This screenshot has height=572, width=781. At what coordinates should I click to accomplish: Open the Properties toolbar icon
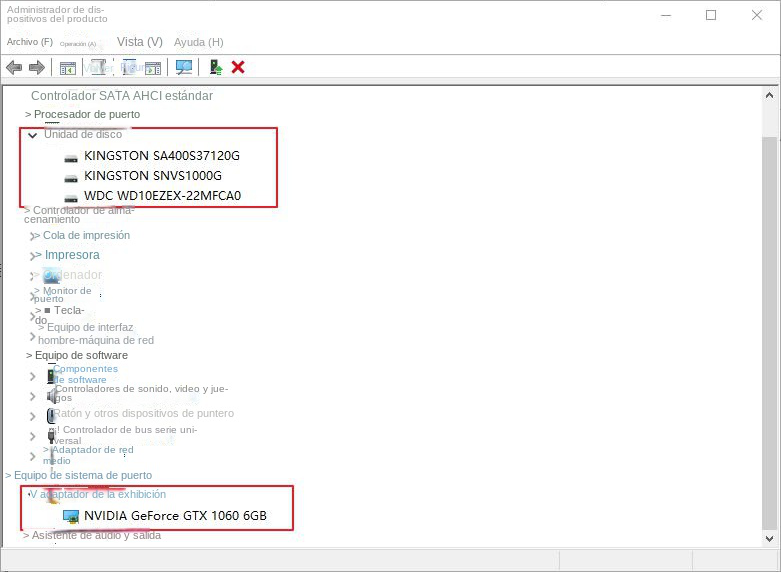99,67
